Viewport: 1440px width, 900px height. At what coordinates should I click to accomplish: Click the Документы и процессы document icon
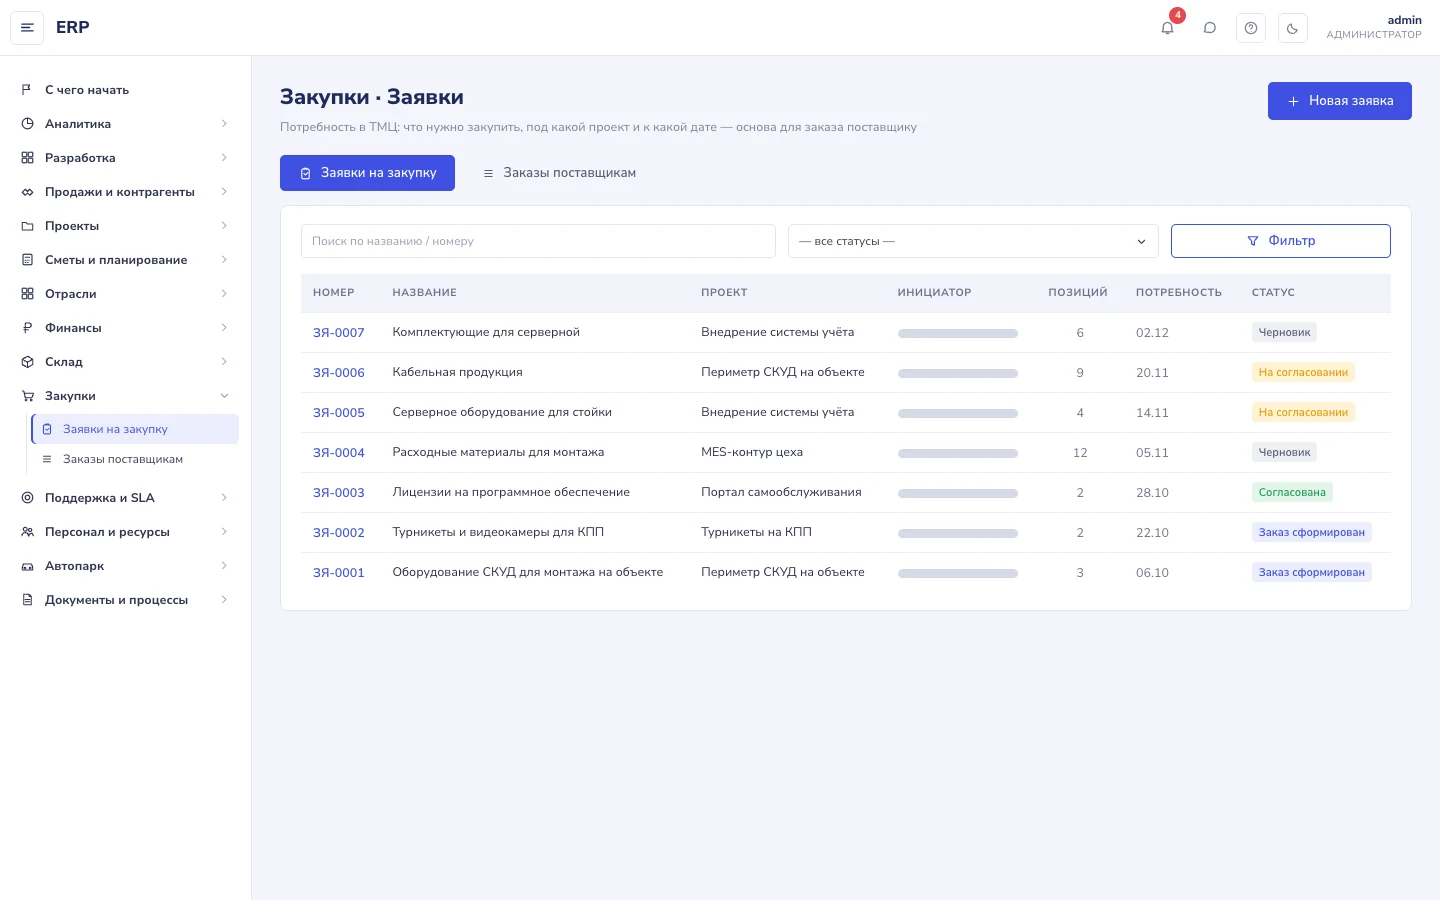(27, 600)
